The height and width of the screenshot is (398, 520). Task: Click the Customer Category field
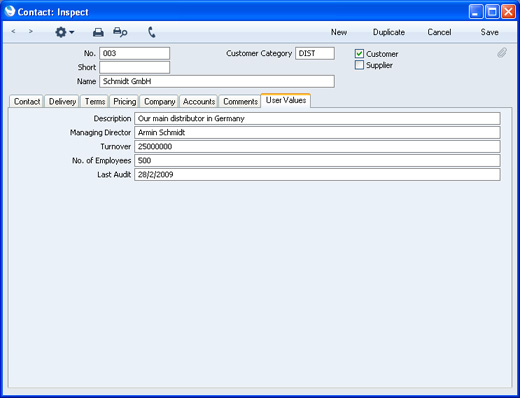click(x=315, y=53)
